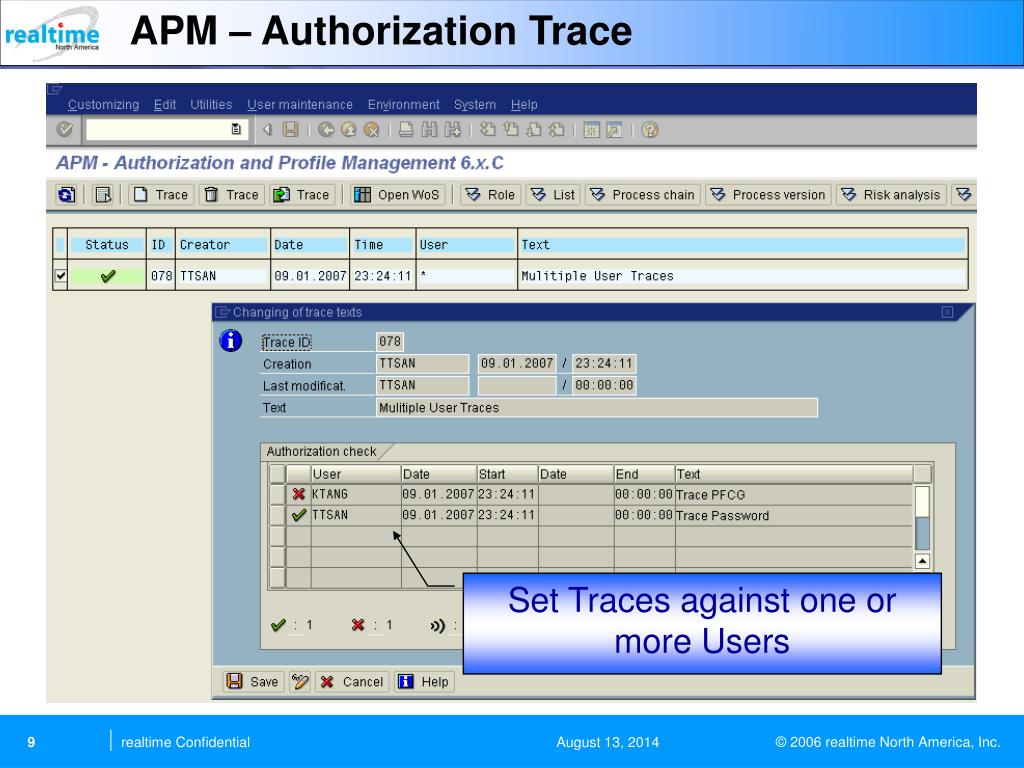Image resolution: width=1024 pixels, height=768 pixels.
Task: Click the Trace ID field showing 078
Action: (390, 342)
